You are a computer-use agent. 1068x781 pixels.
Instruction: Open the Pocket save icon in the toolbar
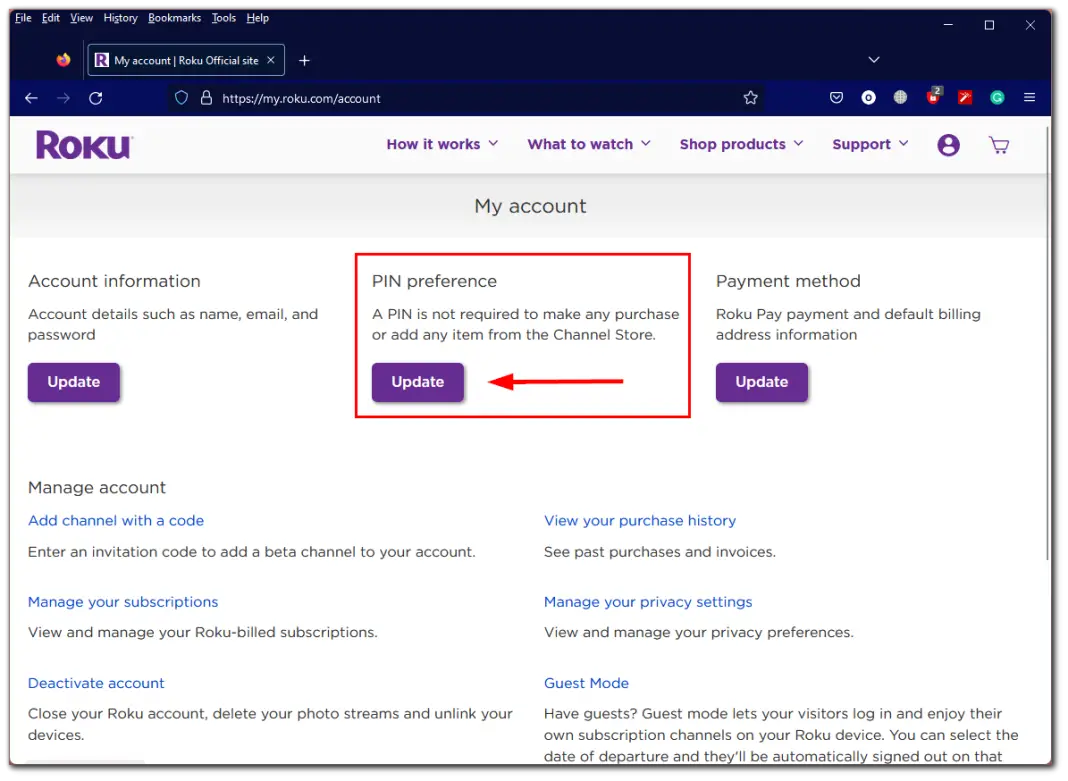(836, 97)
